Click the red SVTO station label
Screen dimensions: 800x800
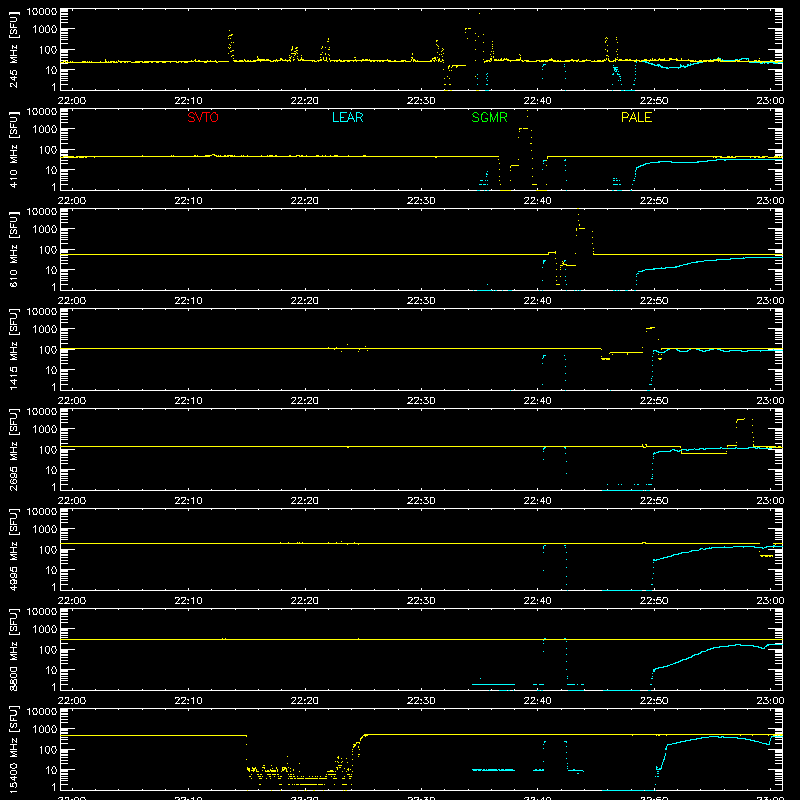tap(203, 117)
